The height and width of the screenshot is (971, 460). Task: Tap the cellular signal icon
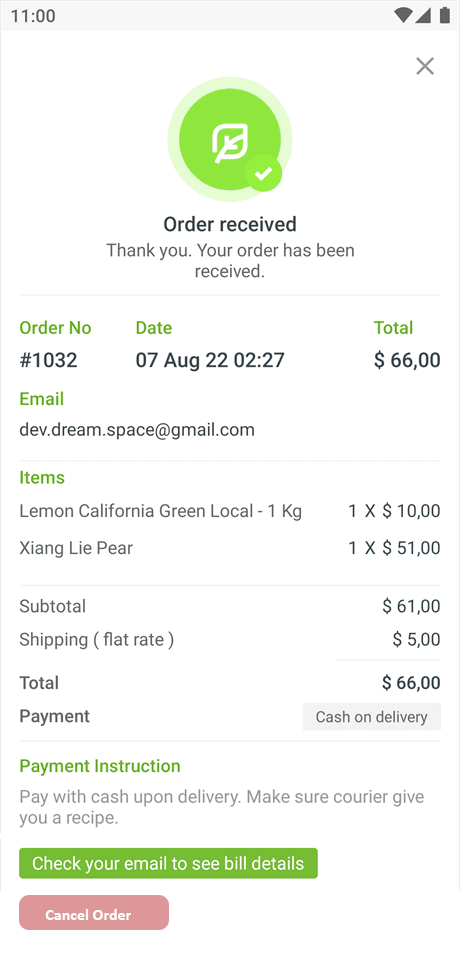tap(423, 15)
